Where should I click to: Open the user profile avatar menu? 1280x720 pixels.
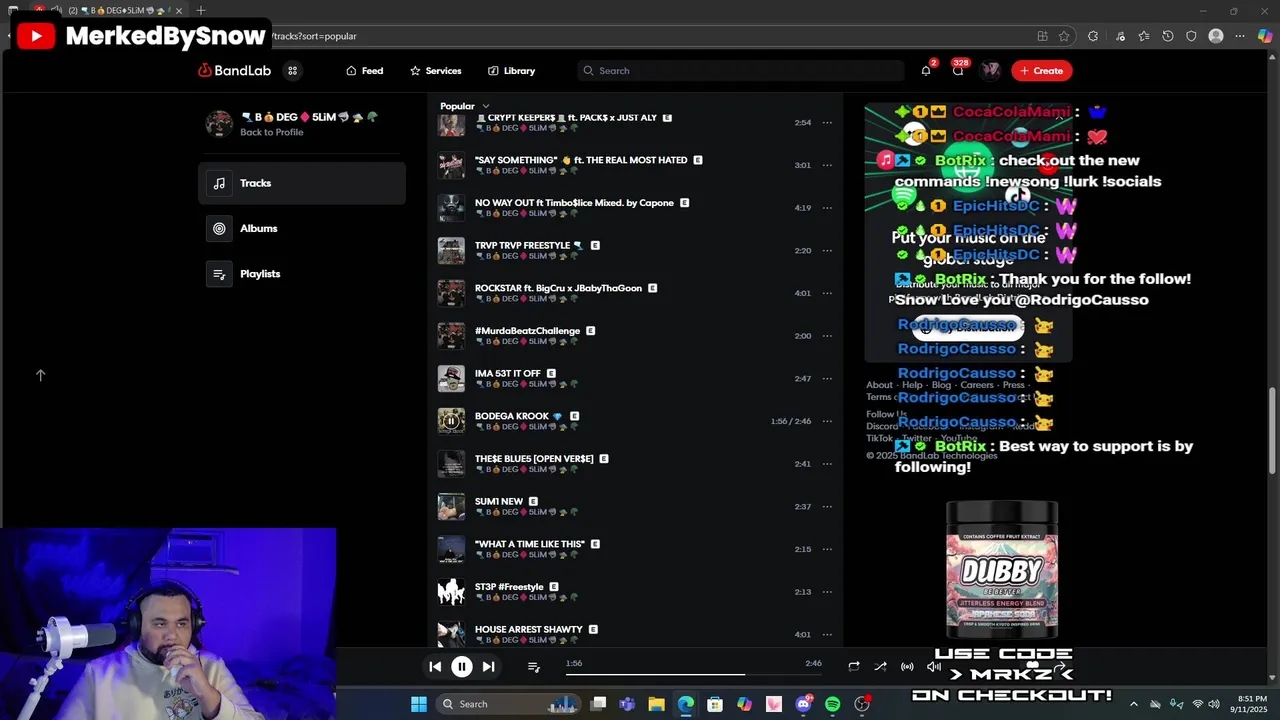(x=990, y=70)
